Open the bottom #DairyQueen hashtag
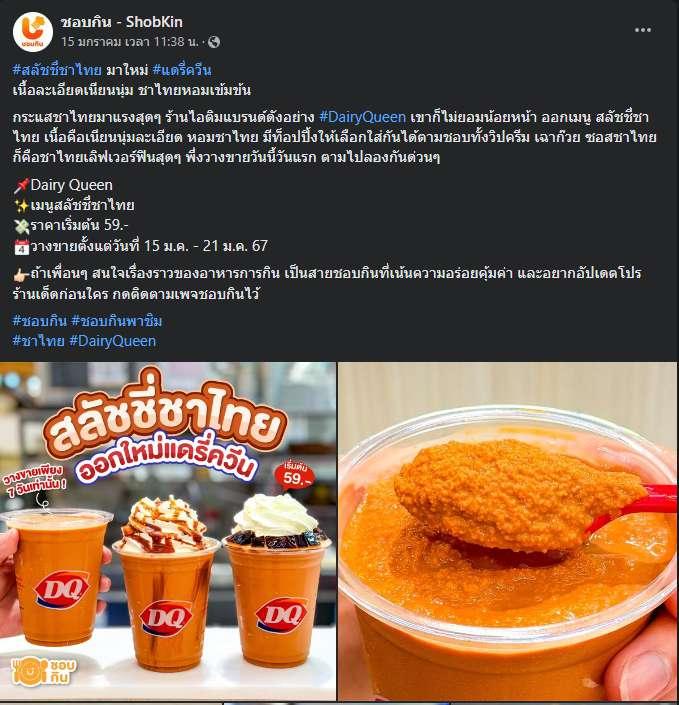The height and width of the screenshot is (705, 679). coord(112,341)
